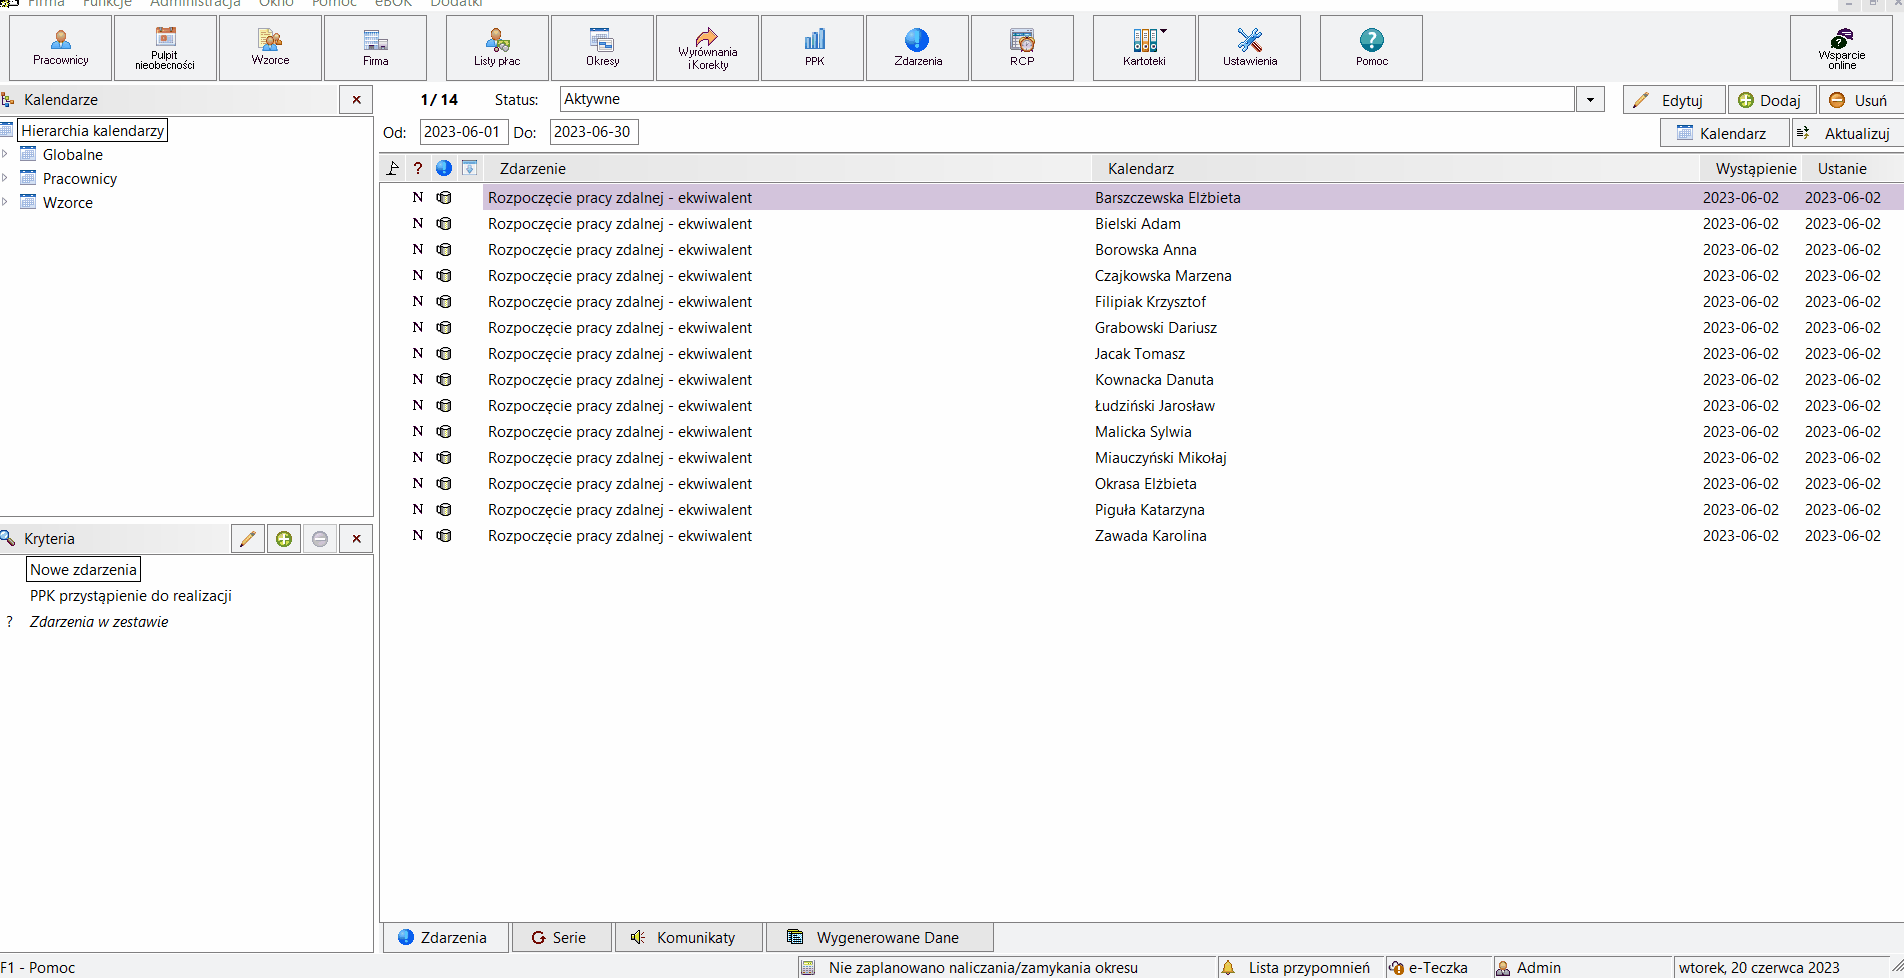
Task: Click the Od date field
Action: 464,132
